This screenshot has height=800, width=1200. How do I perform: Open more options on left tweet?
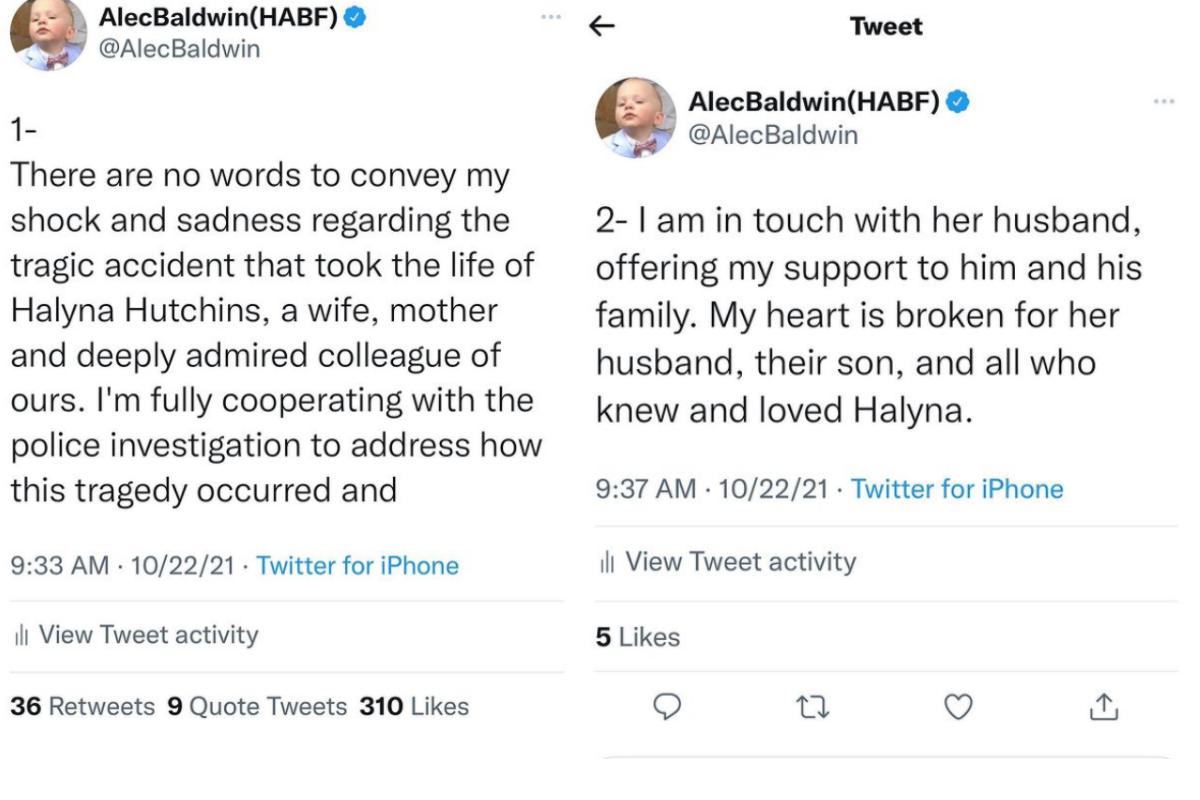coord(551,18)
